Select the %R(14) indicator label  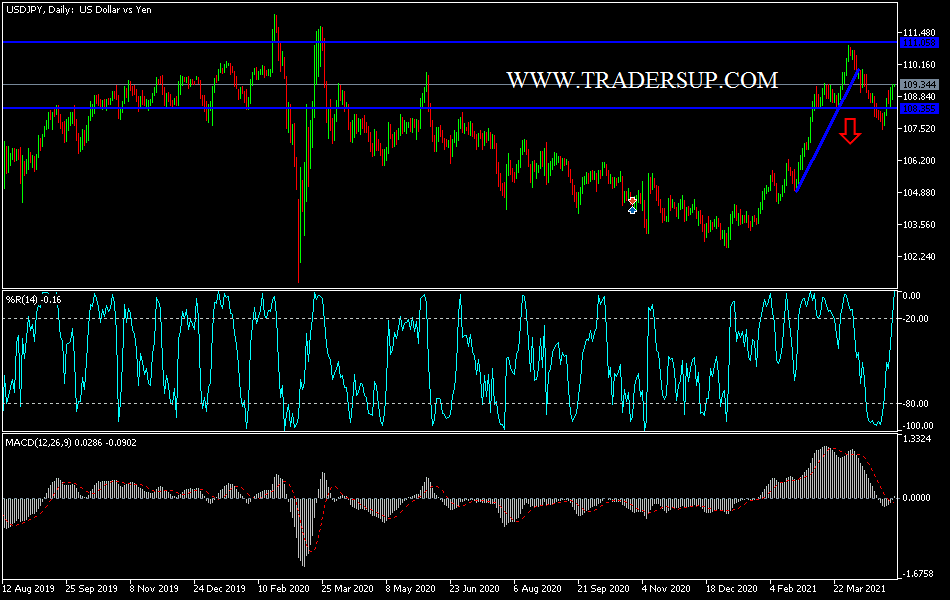click(x=33, y=296)
